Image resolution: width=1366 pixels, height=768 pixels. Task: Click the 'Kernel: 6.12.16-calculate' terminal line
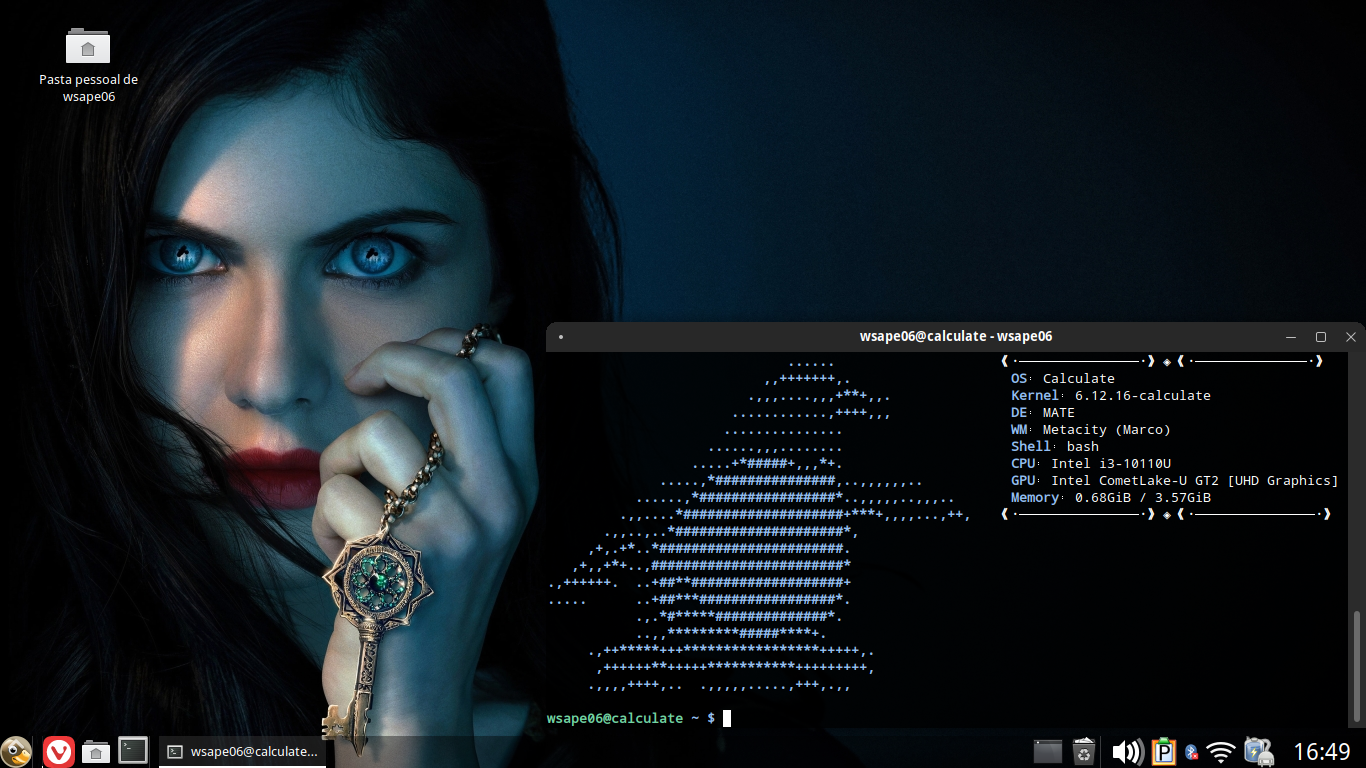tap(1111, 395)
